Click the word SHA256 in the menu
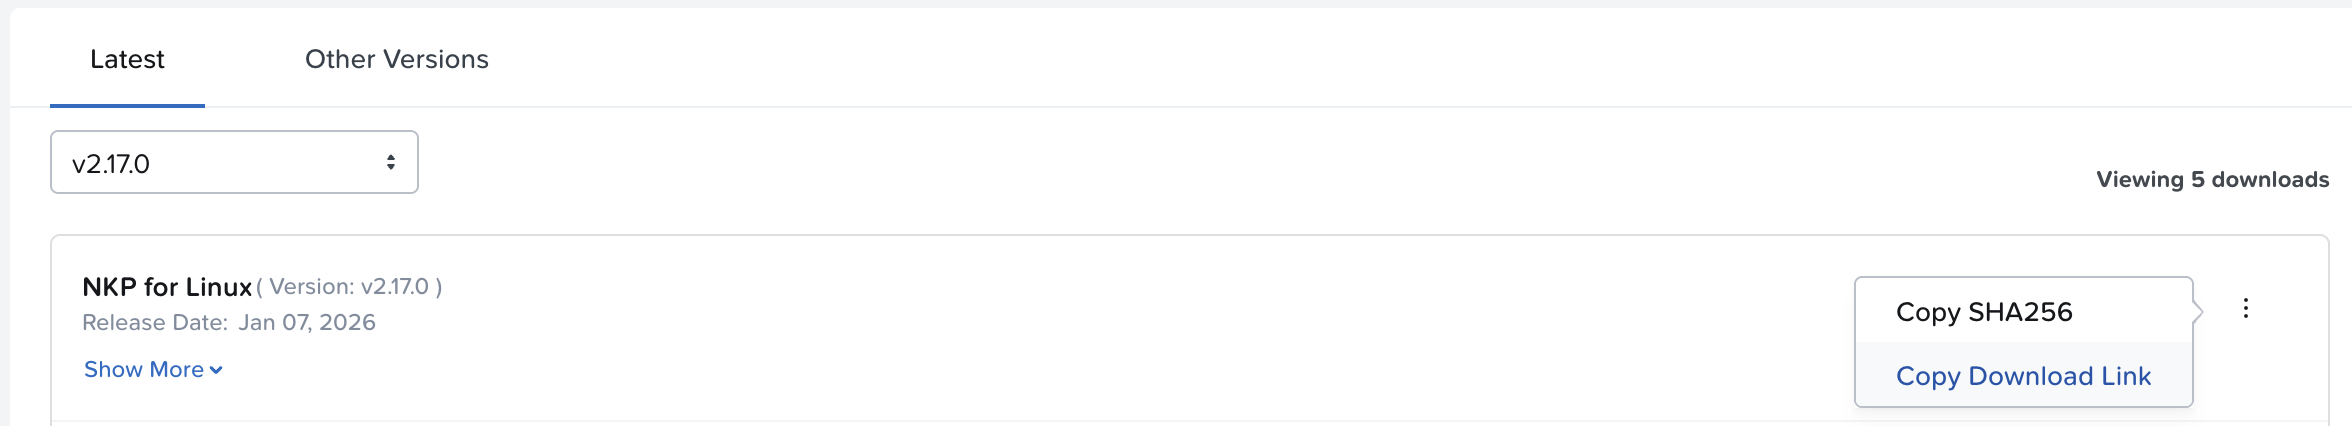The image size is (2352, 426). click(2020, 312)
